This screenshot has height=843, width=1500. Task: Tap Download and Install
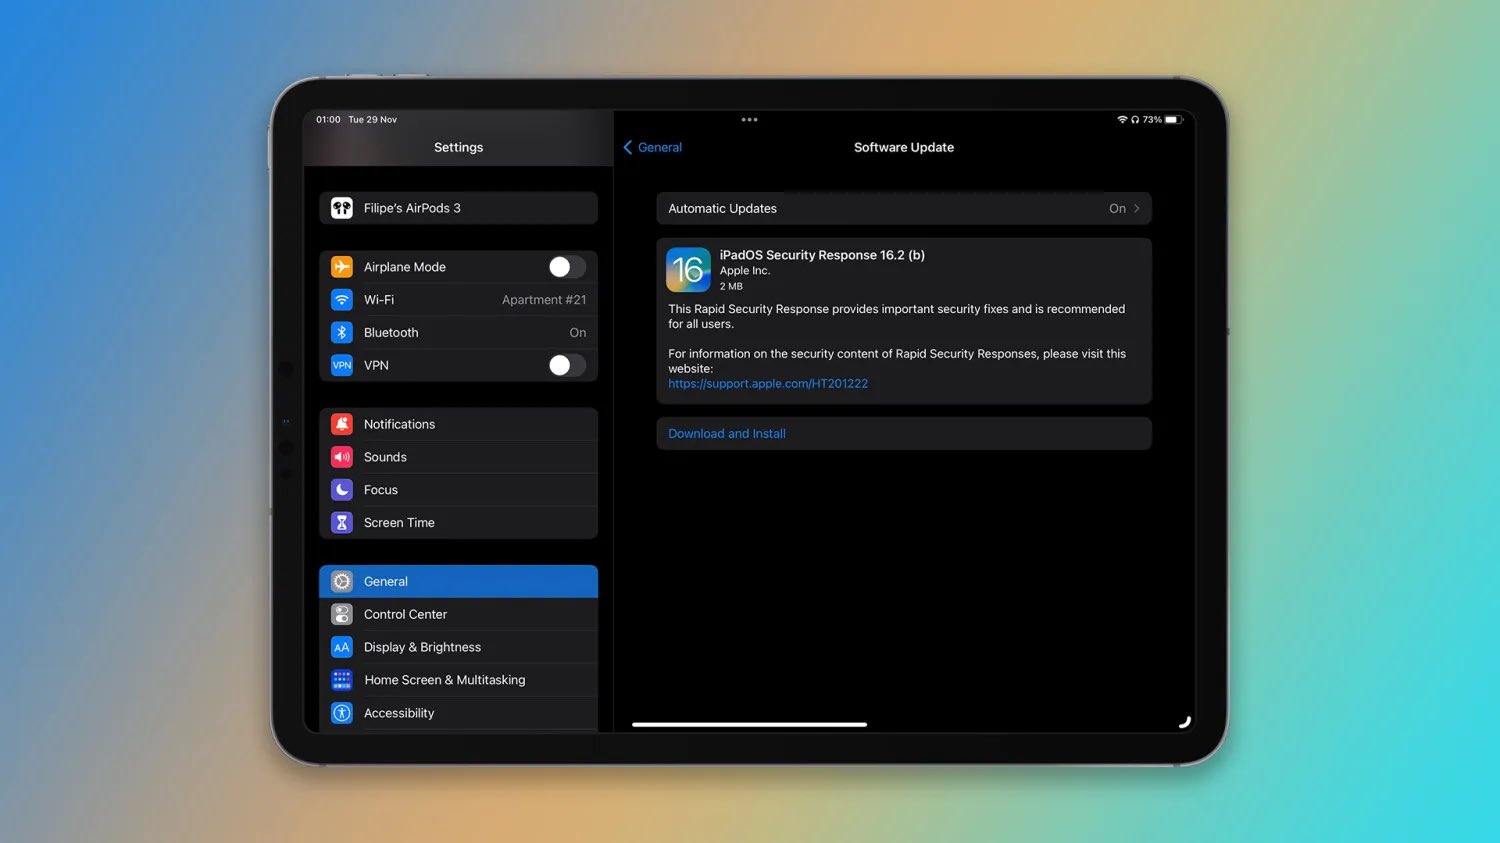pos(727,434)
